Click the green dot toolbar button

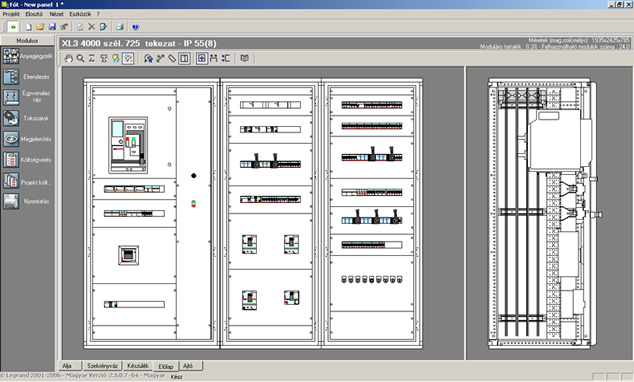click(13, 27)
